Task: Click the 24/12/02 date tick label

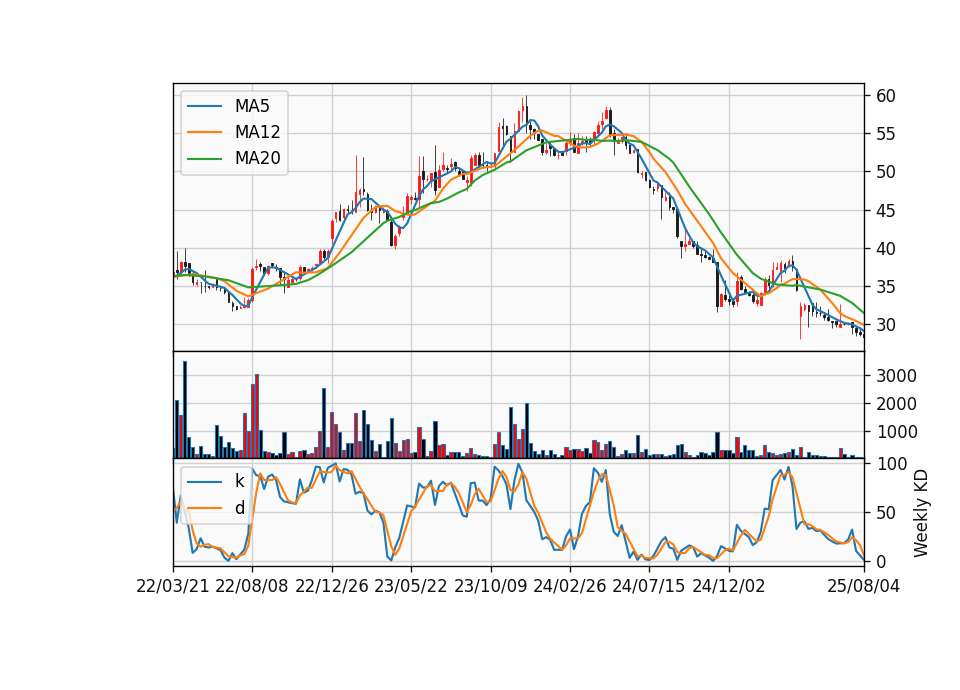Action: click(x=729, y=586)
